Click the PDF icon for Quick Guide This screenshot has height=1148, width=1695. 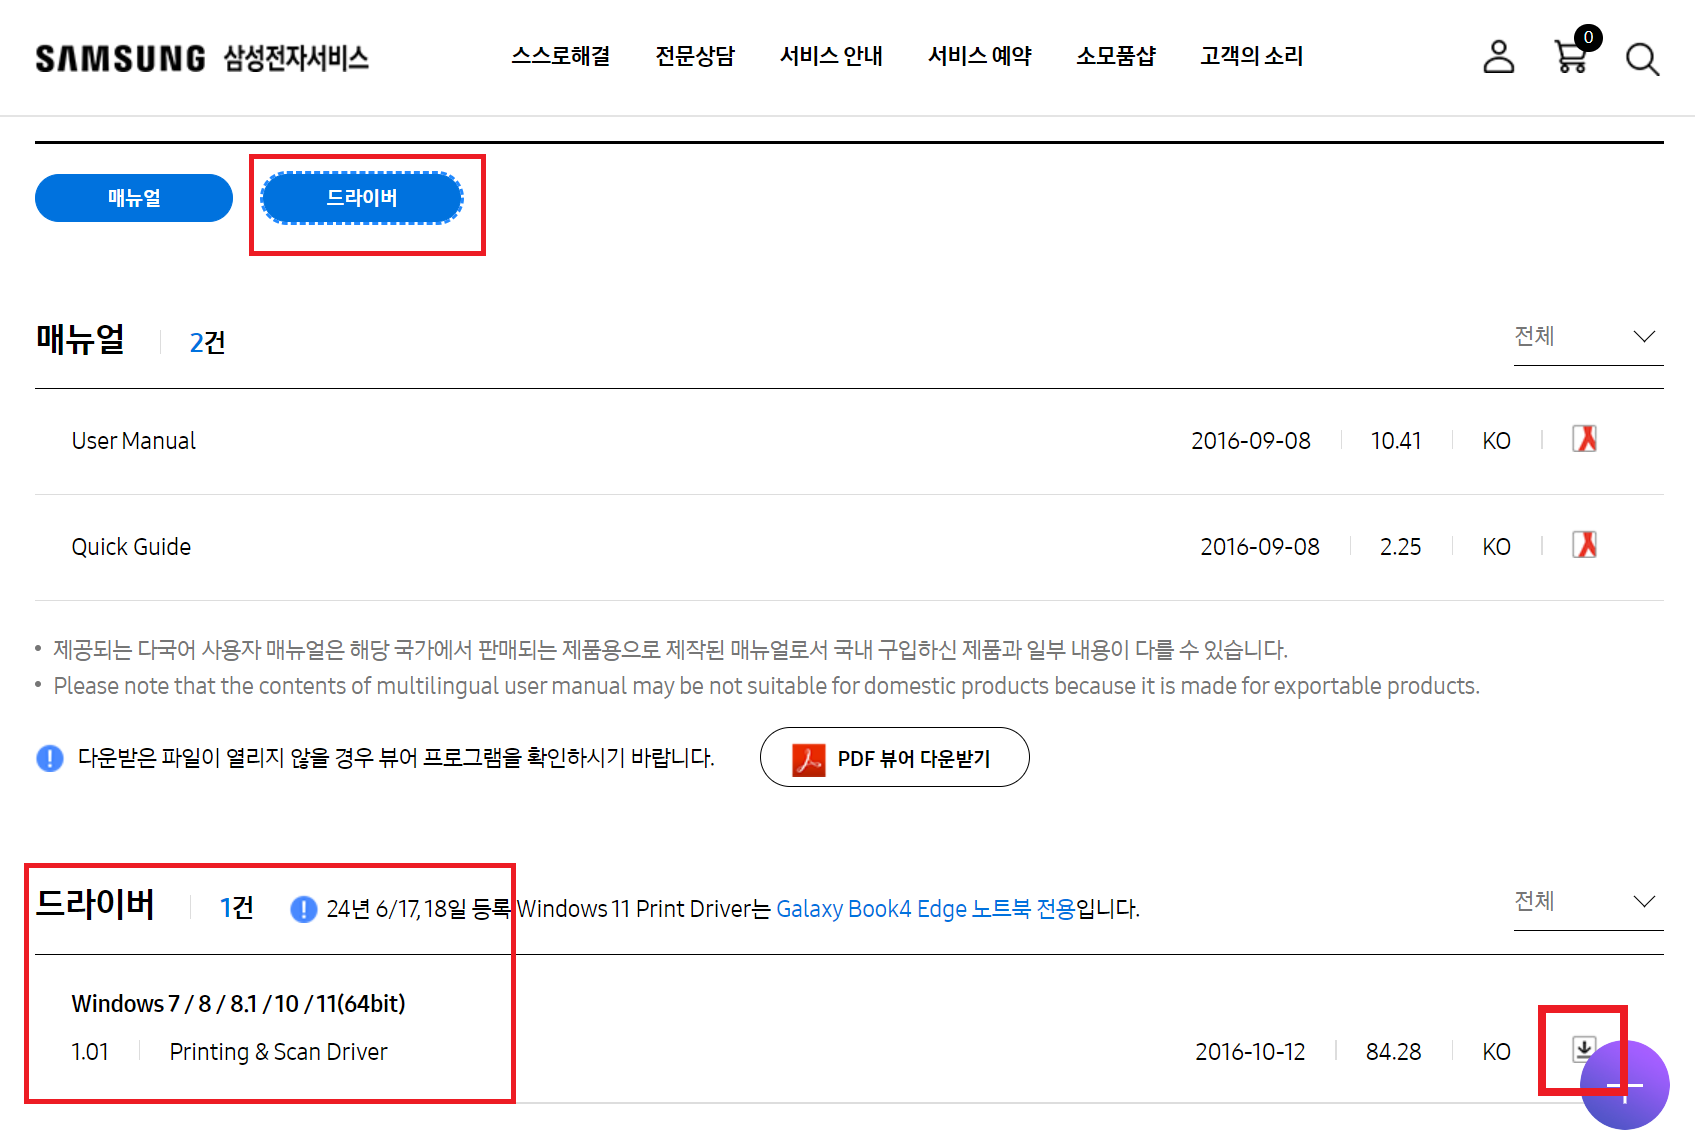point(1584,546)
